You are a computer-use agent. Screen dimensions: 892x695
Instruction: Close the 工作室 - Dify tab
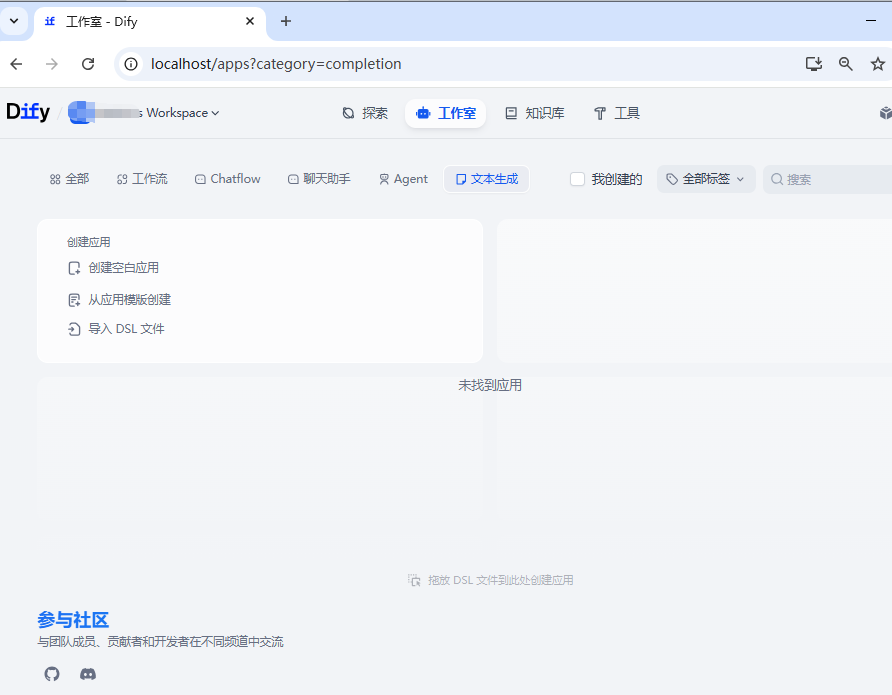tap(250, 22)
